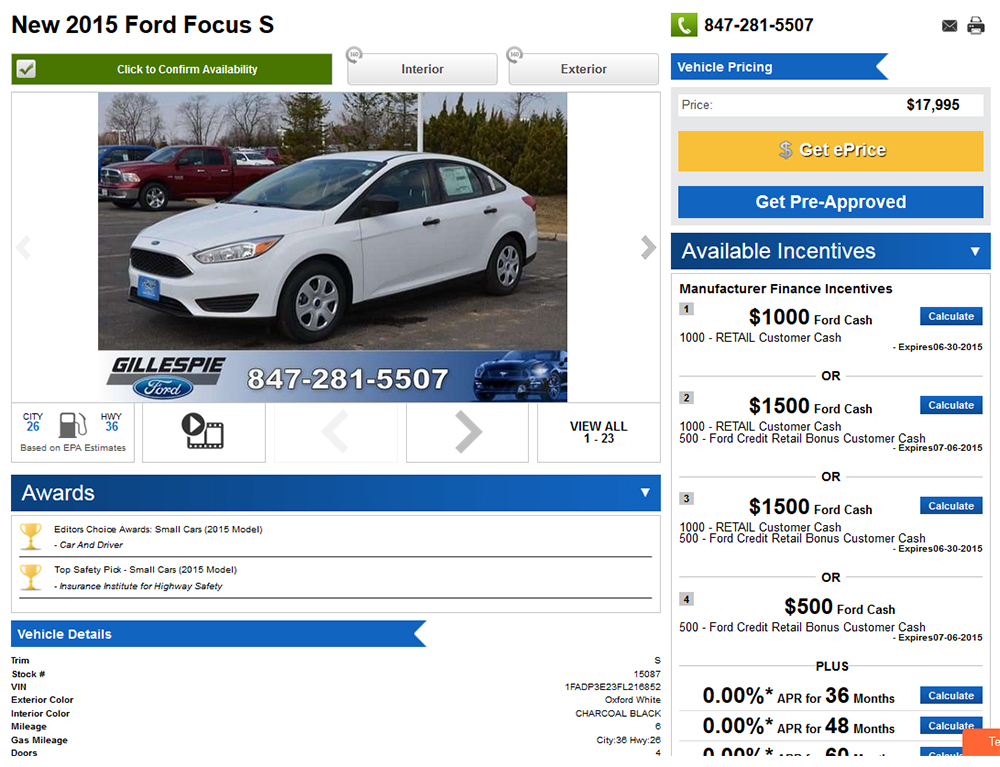Click the Manufacturer Finance Incentives heading
This screenshot has width=1000, height=767.
(786, 289)
